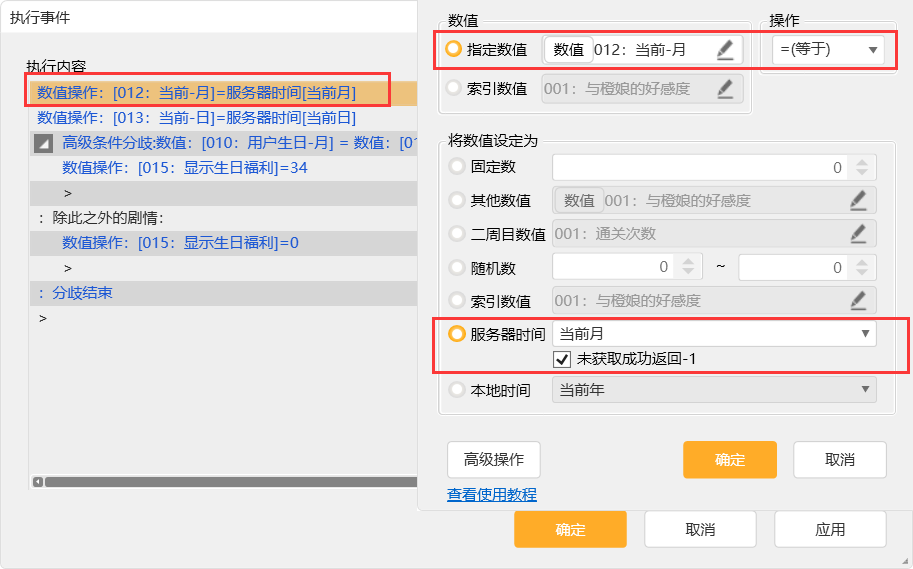The width and height of the screenshot is (913, 569).
Task: Click edit pencil in 其他数值 row
Action: coord(858,201)
